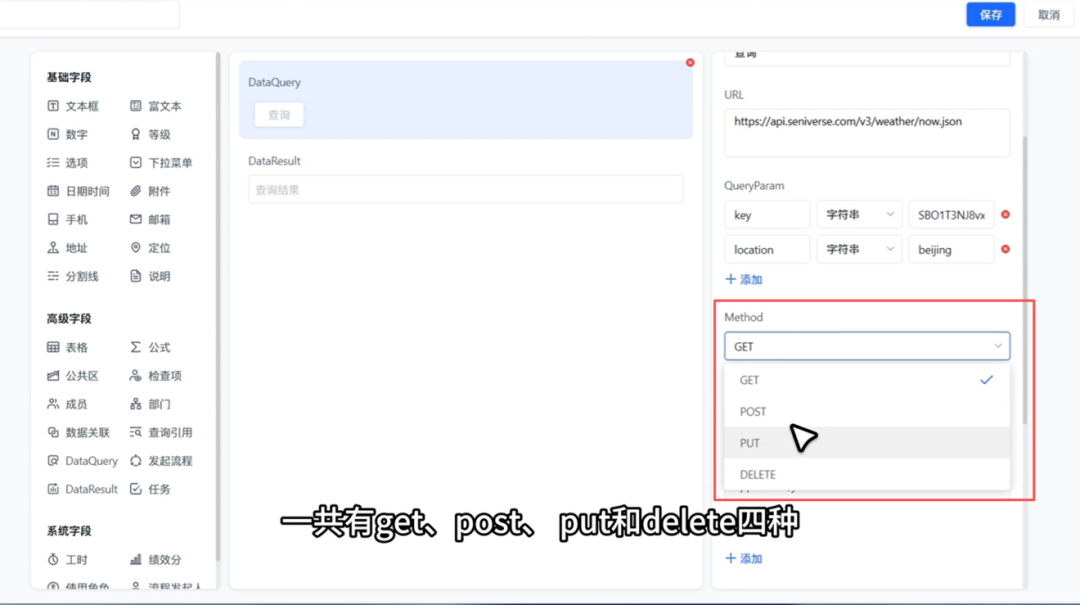The width and height of the screenshot is (1080, 605).
Task: Edit the beijing value field
Action: click(951, 249)
